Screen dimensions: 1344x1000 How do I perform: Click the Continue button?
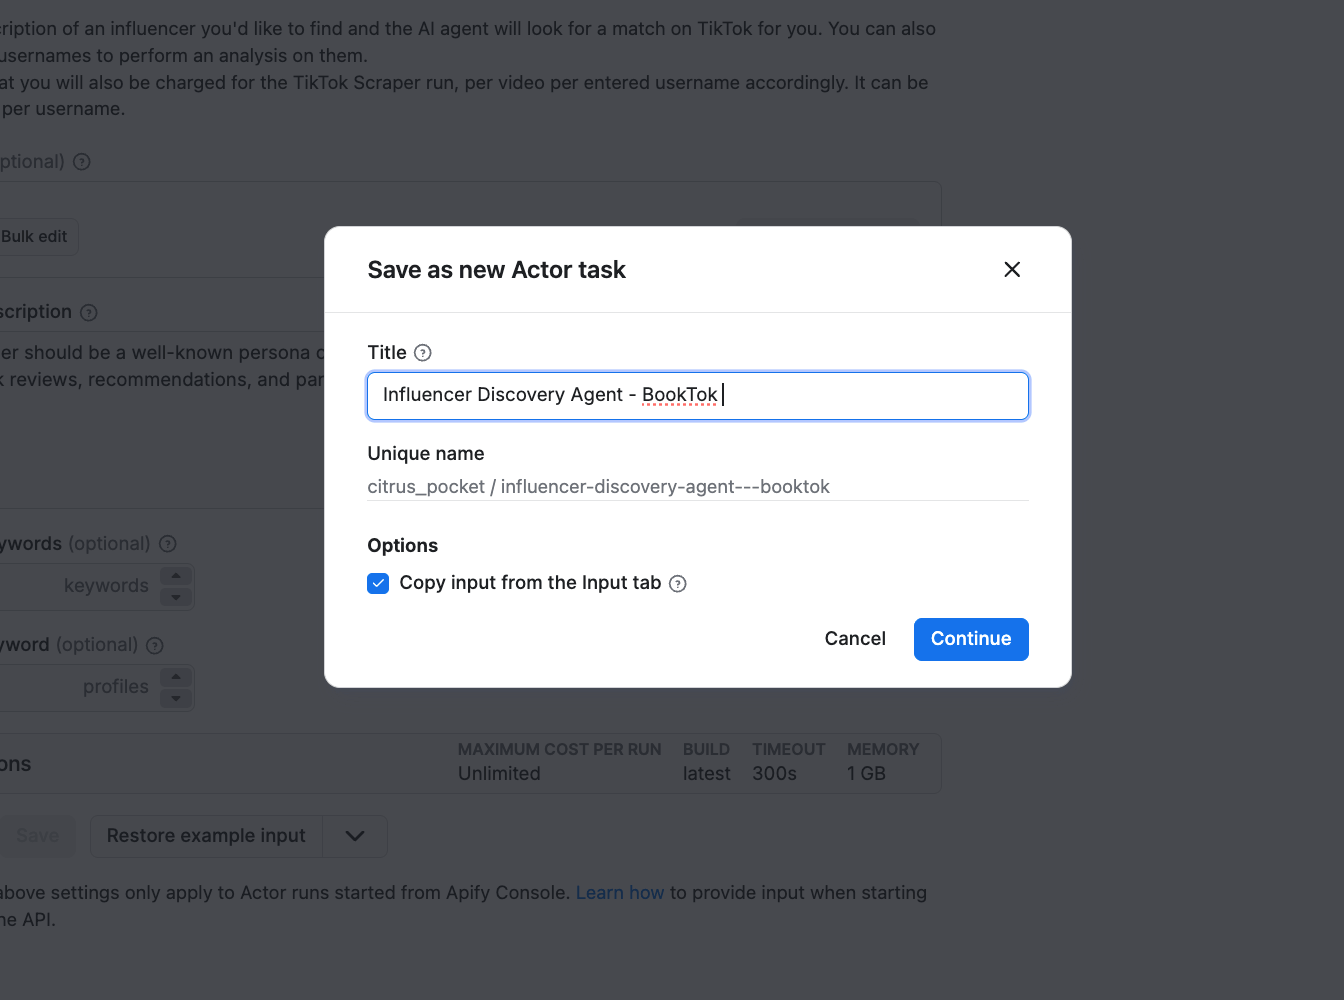click(x=970, y=639)
